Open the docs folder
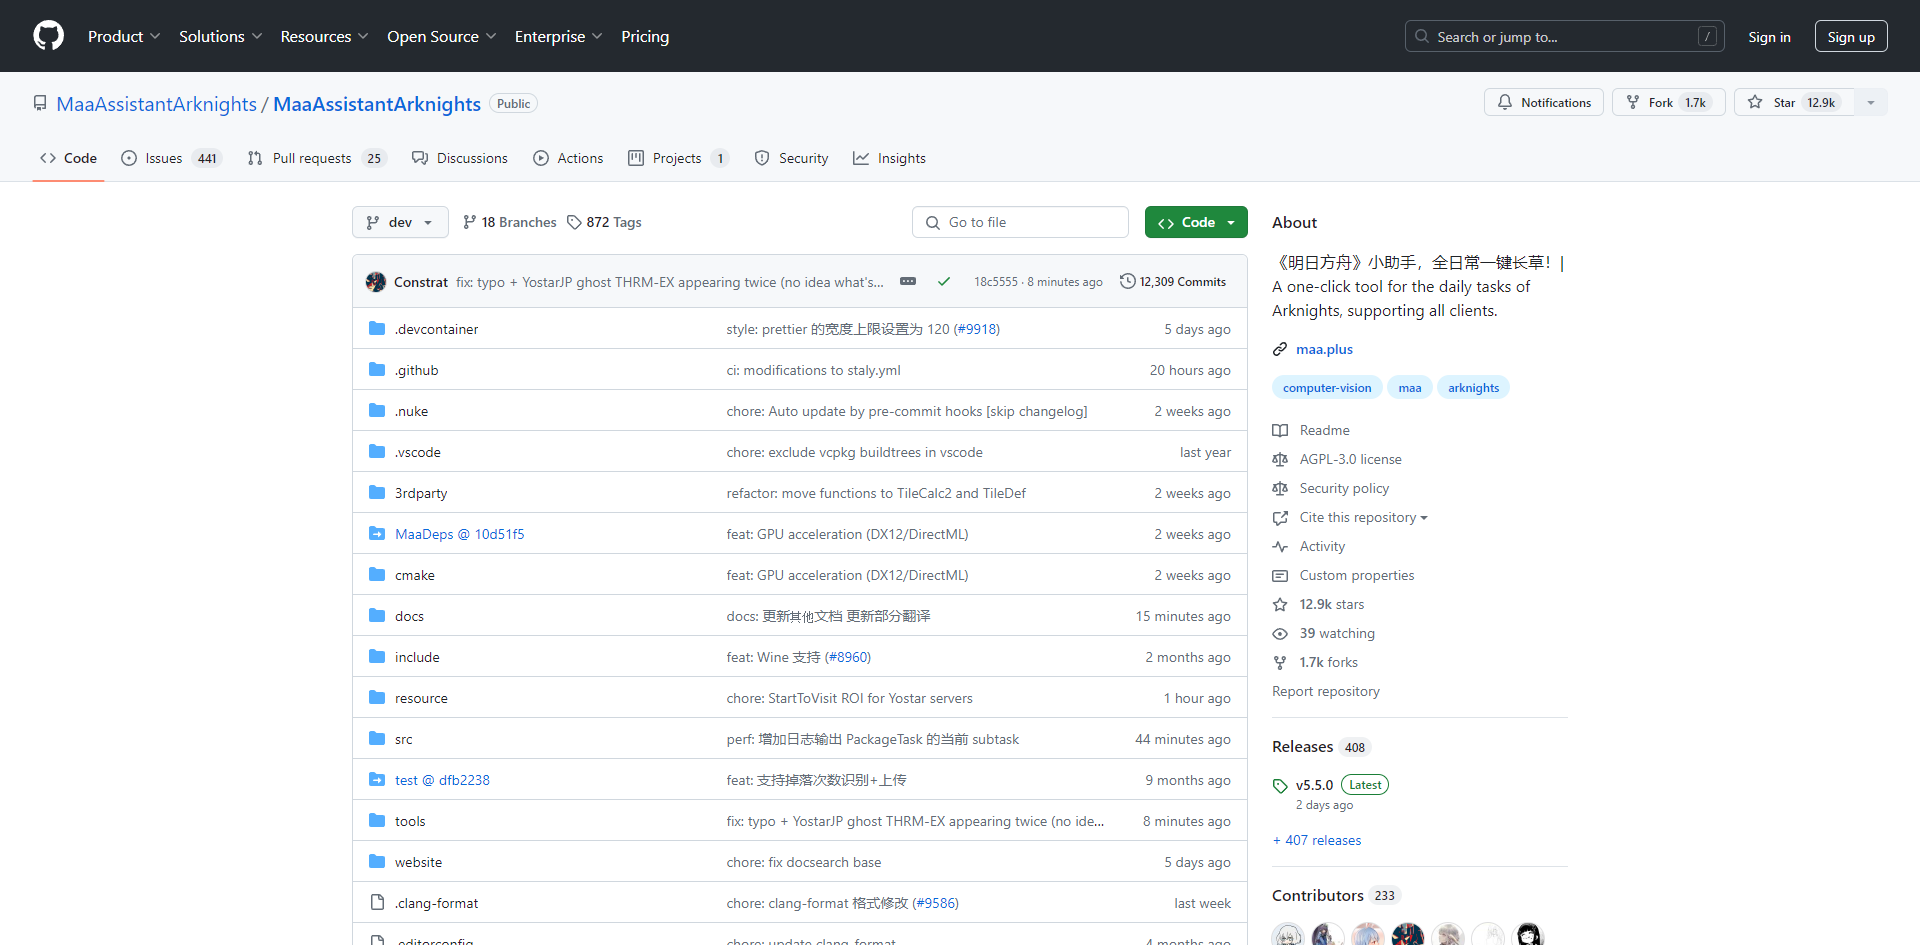This screenshot has height=945, width=1920. tap(409, 616)
